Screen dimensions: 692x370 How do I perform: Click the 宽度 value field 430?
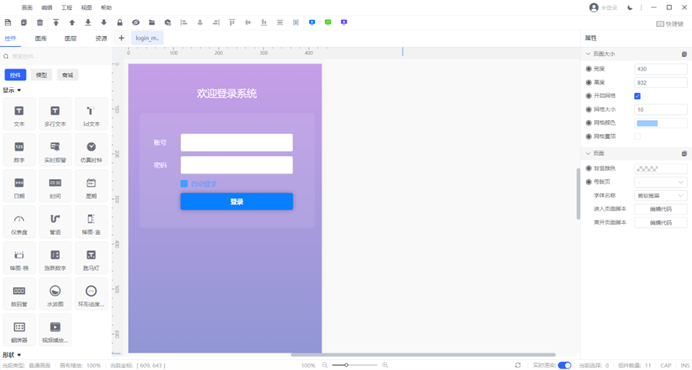(x=661, y=69)
